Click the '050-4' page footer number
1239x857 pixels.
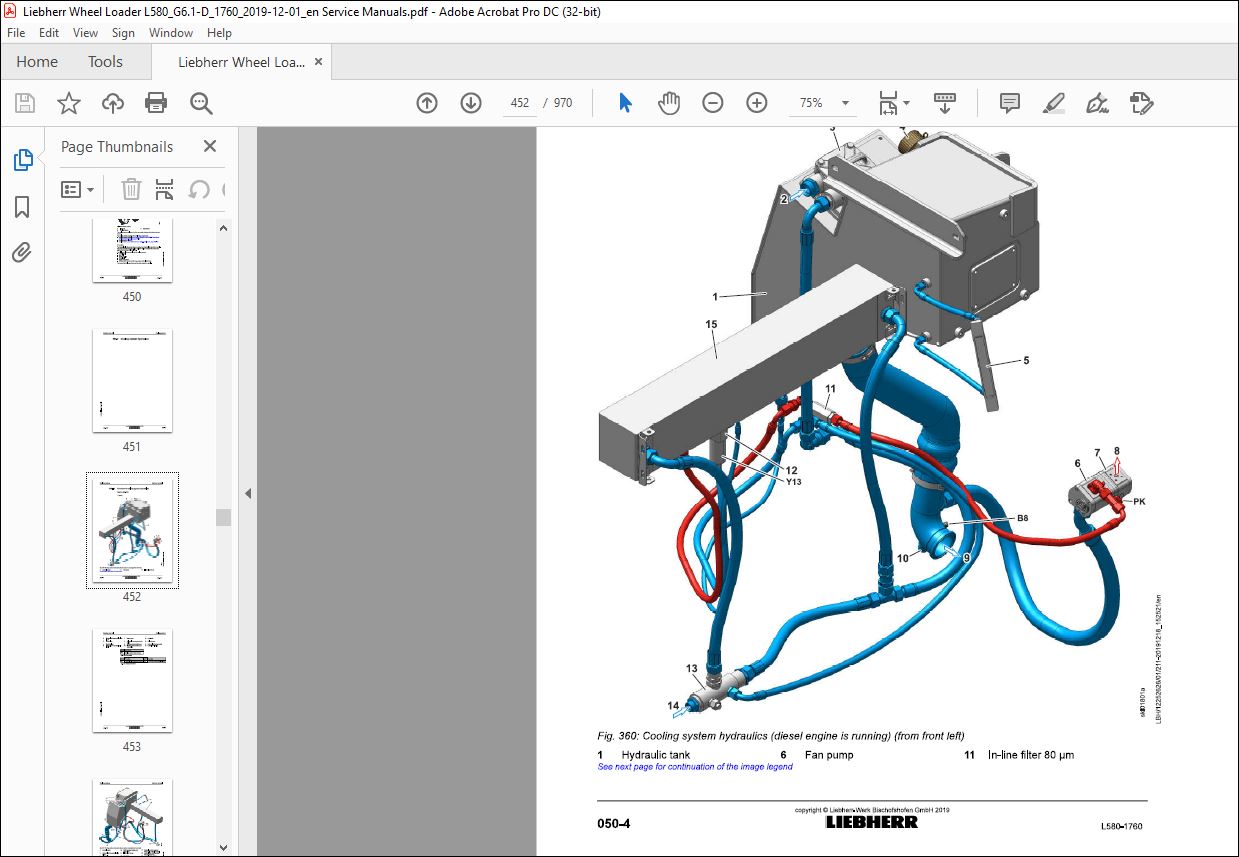614,824
